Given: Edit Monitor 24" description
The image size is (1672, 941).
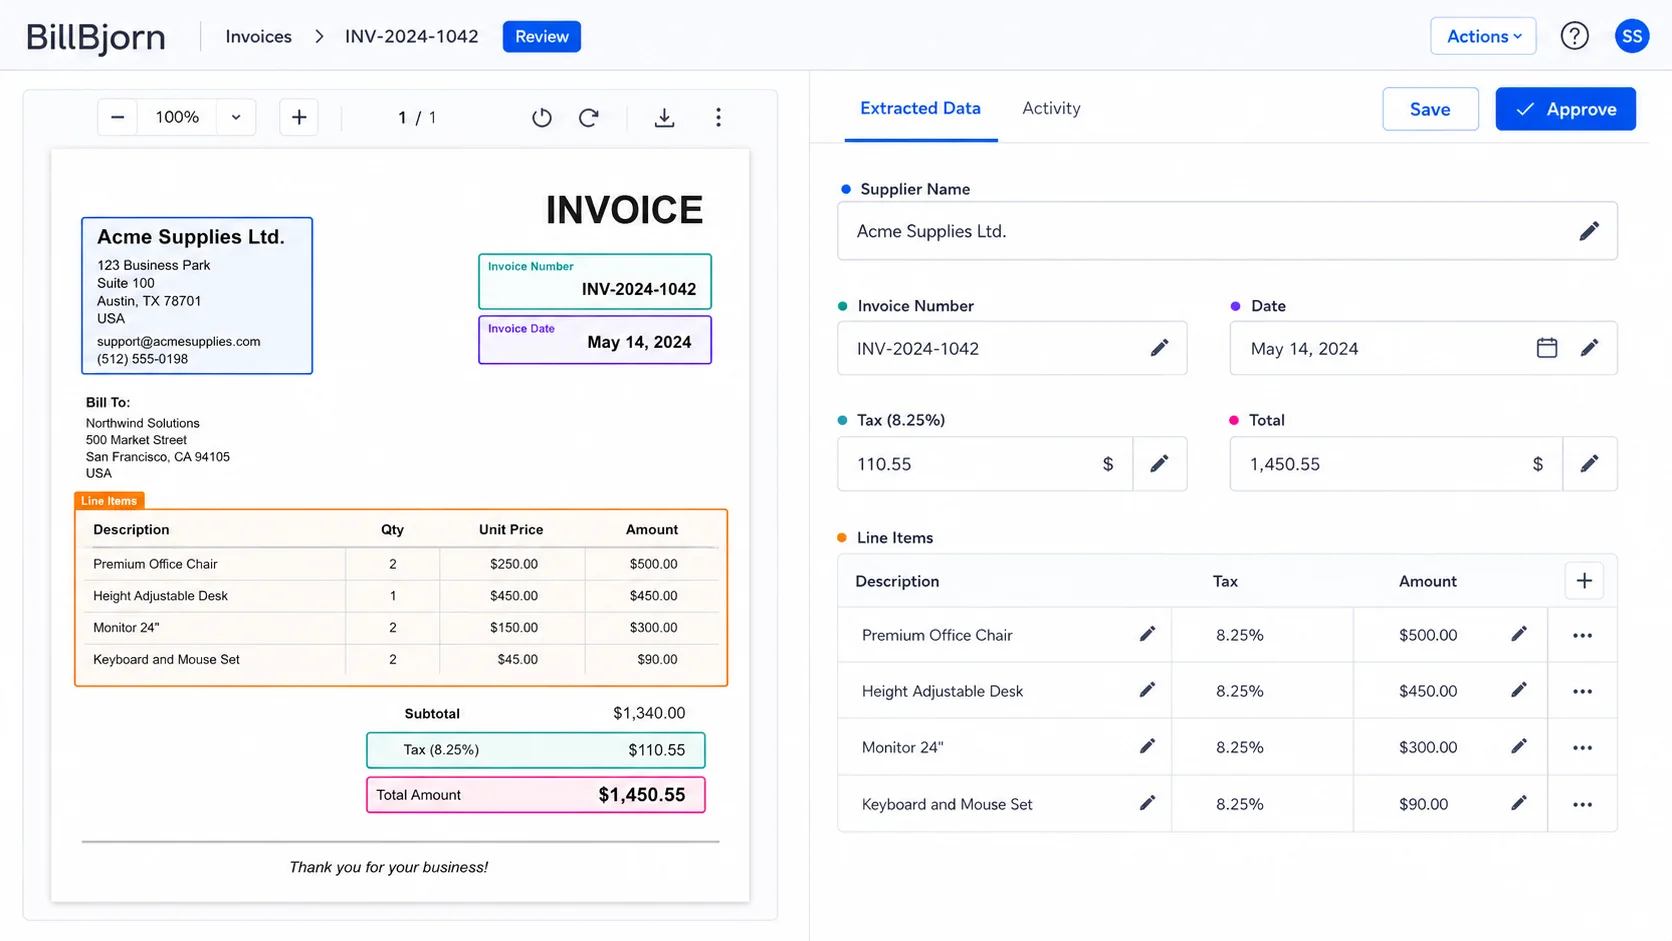Looking at the screenshot, I should pyautogui.click(x=1147, y=746).
